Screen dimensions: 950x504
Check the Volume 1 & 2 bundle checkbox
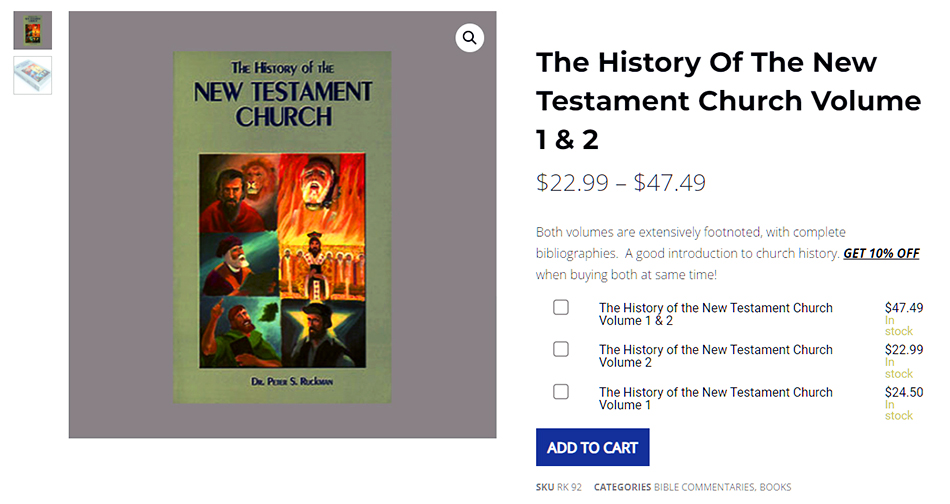pyautogui.click(x=561, y=308)
